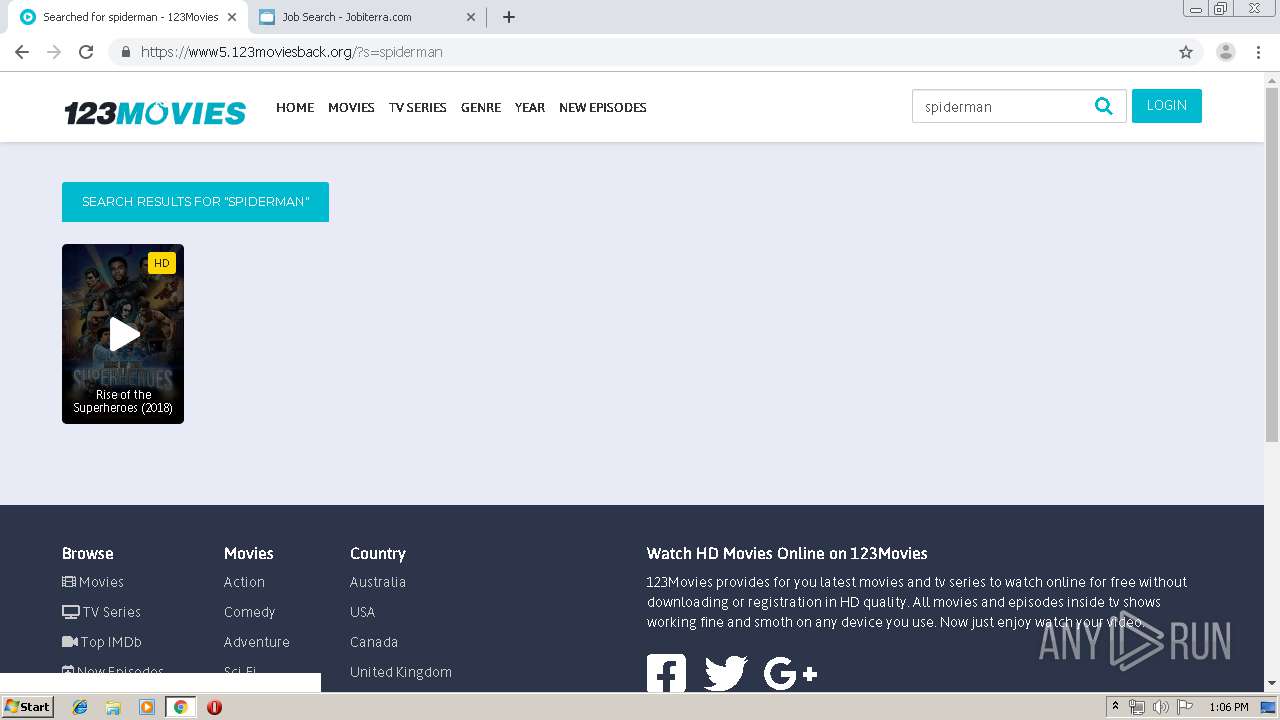The image size is (1280, 720).
Task: Click the 123Movies logo
Action: [155, 112]
